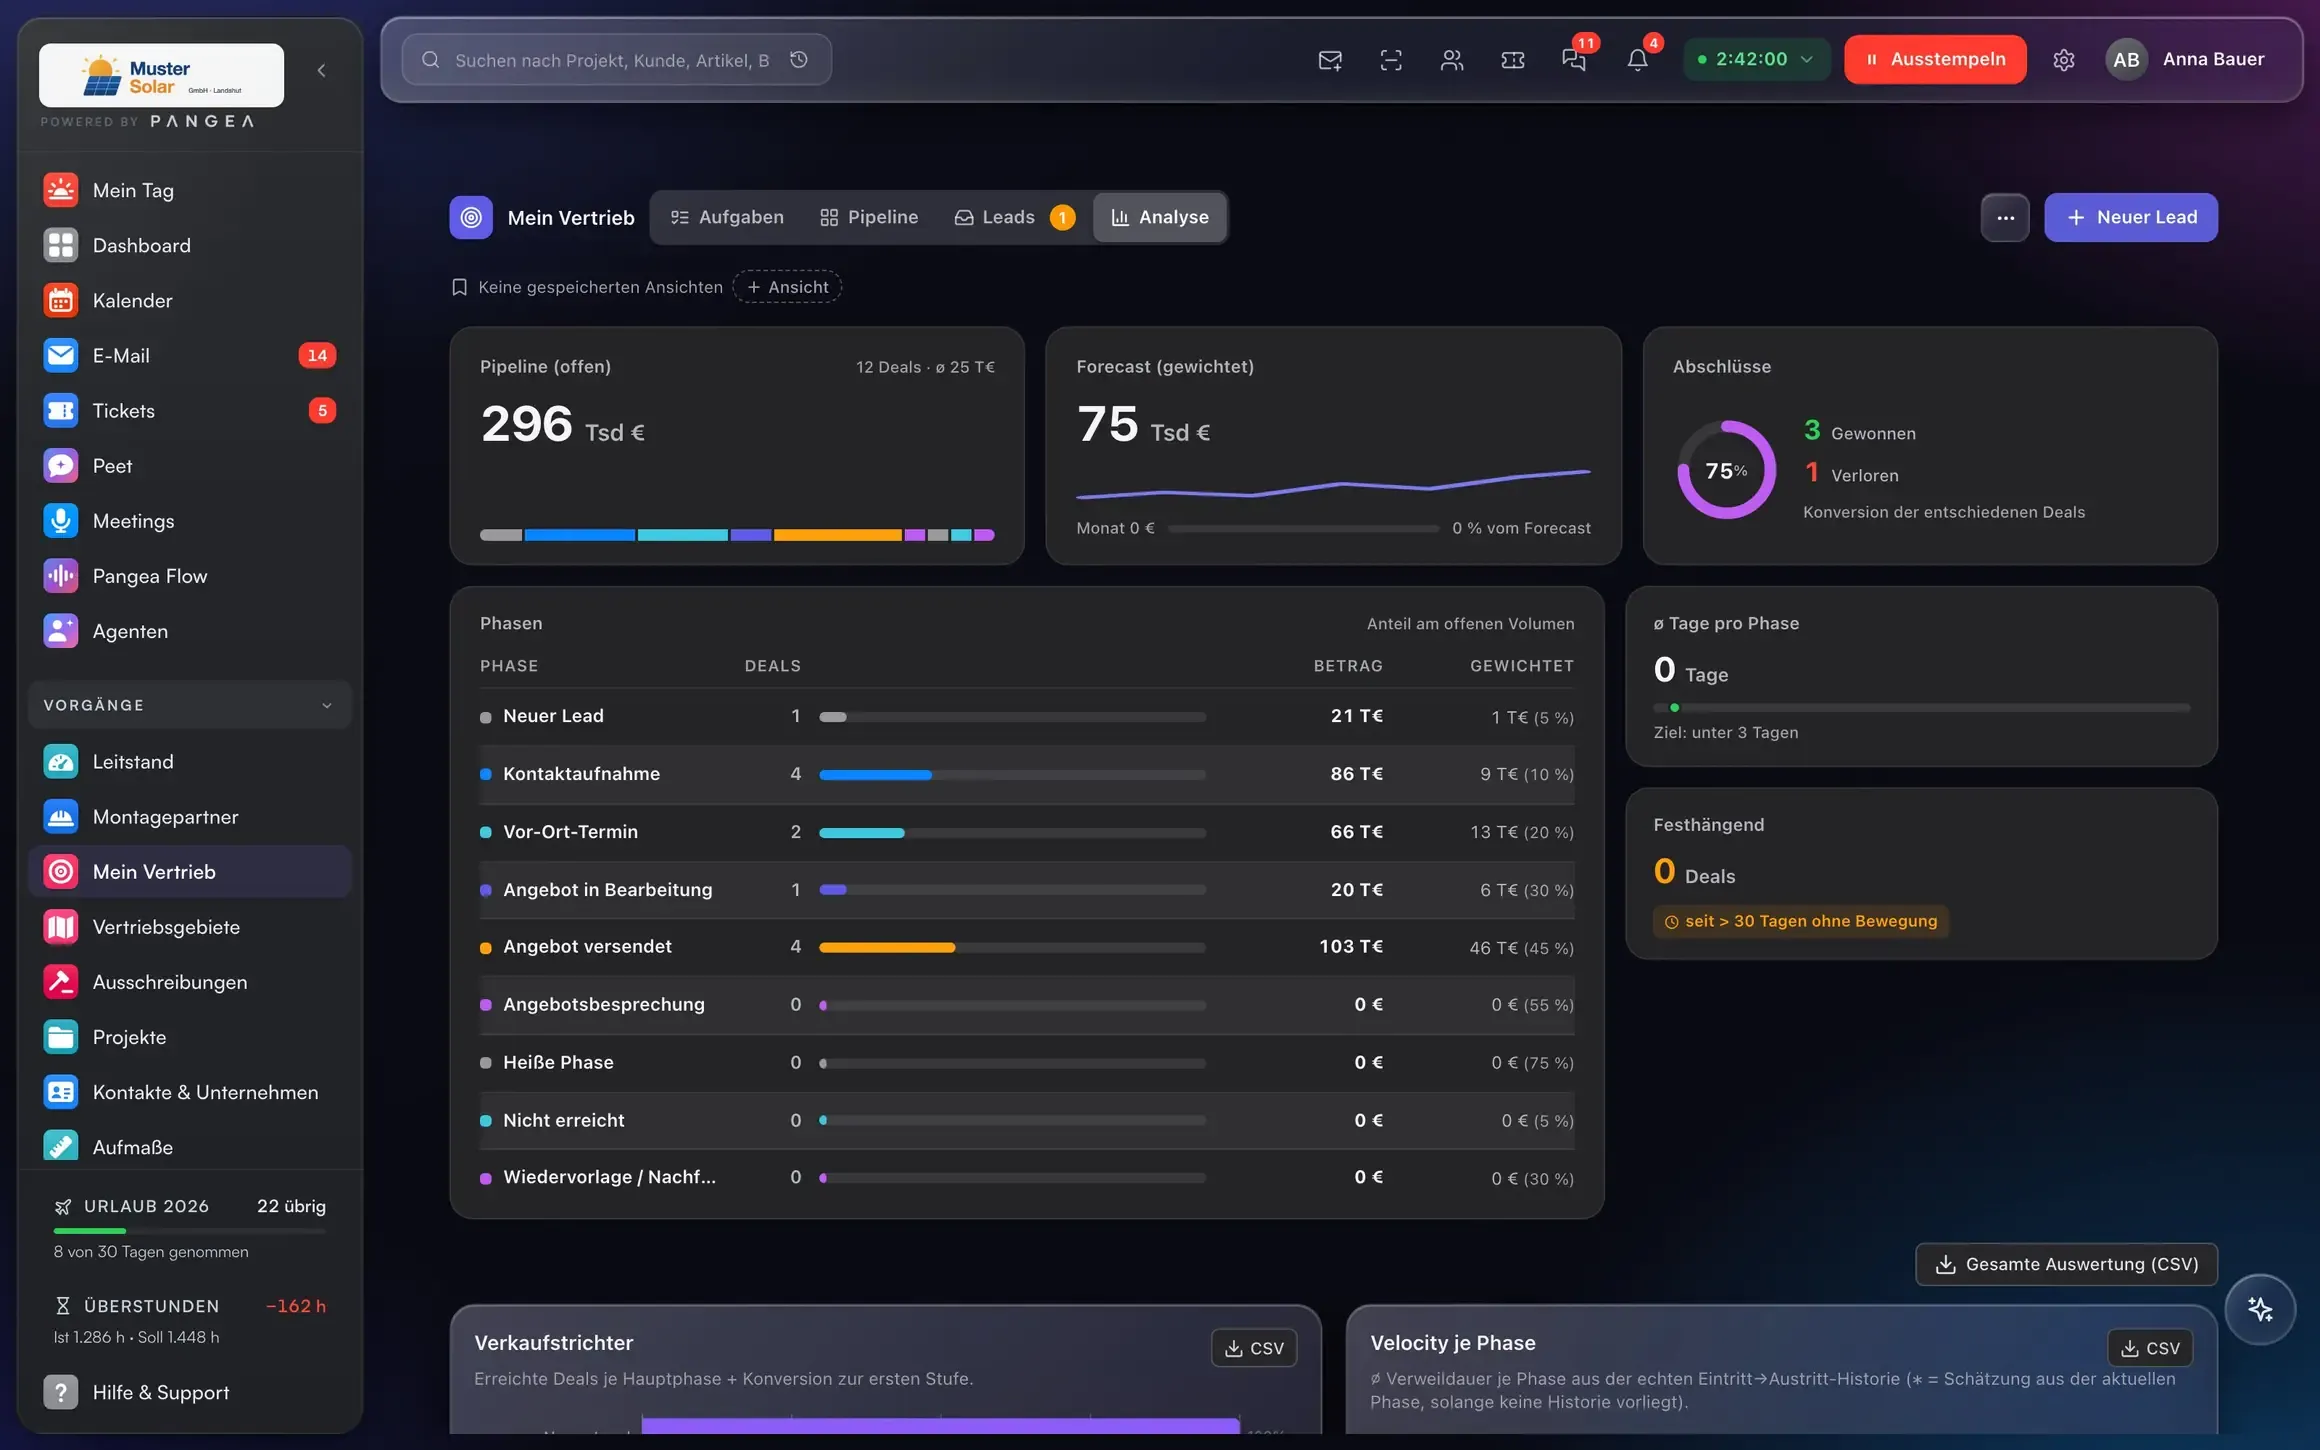Export Velocity je Phase as CSV

(2150, 1348)
